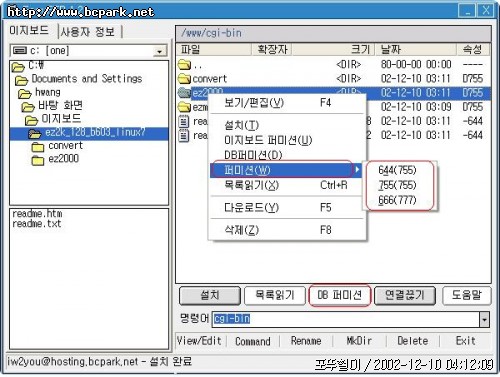
Task: Select the hwang folder in tree
Action: click(48, 92)
